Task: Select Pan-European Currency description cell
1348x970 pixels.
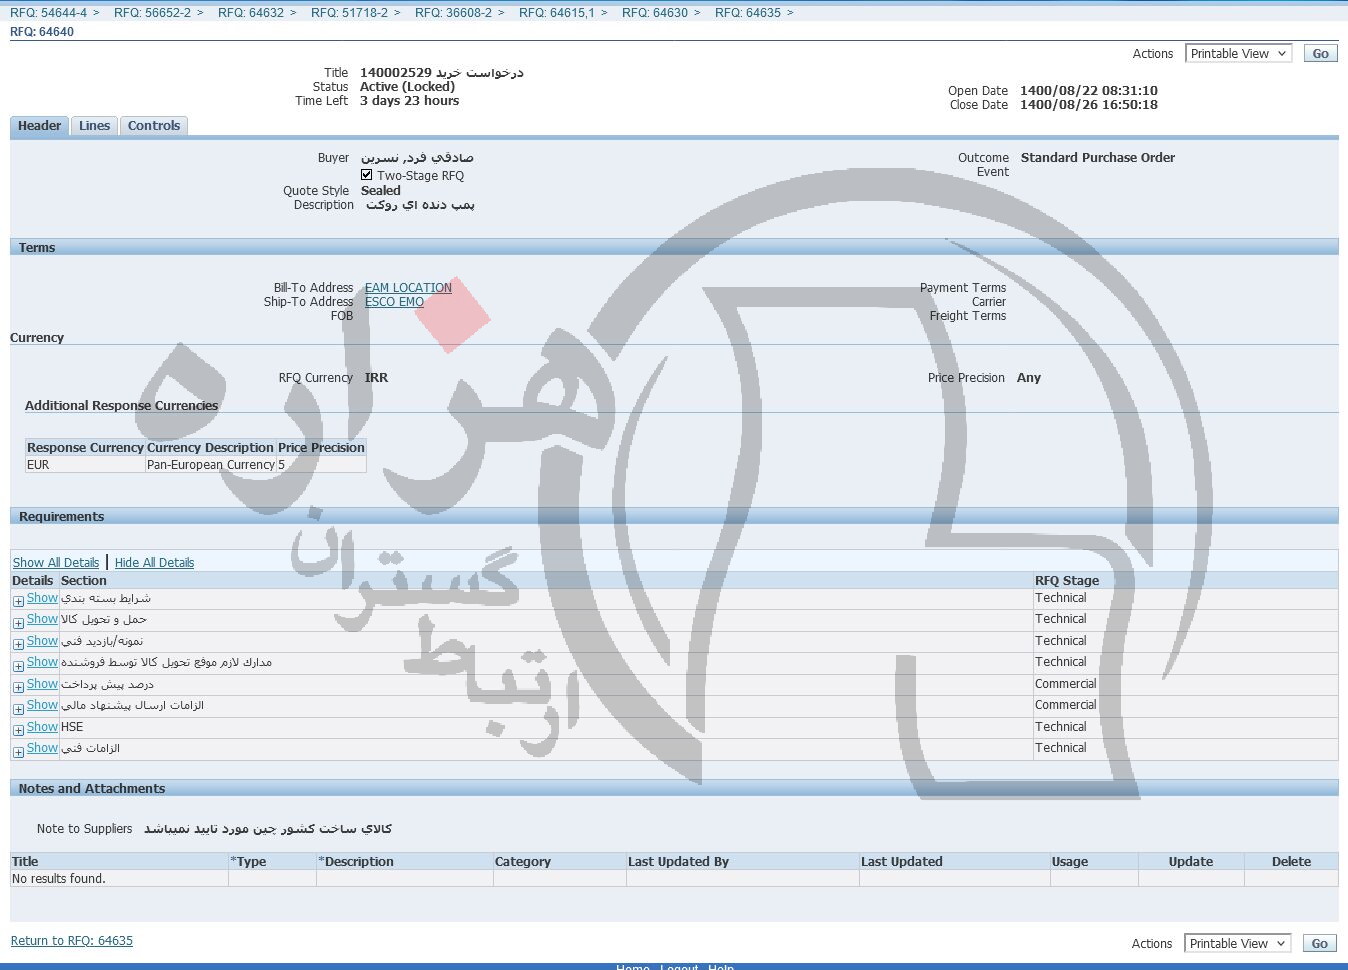Action: (211, 465)
